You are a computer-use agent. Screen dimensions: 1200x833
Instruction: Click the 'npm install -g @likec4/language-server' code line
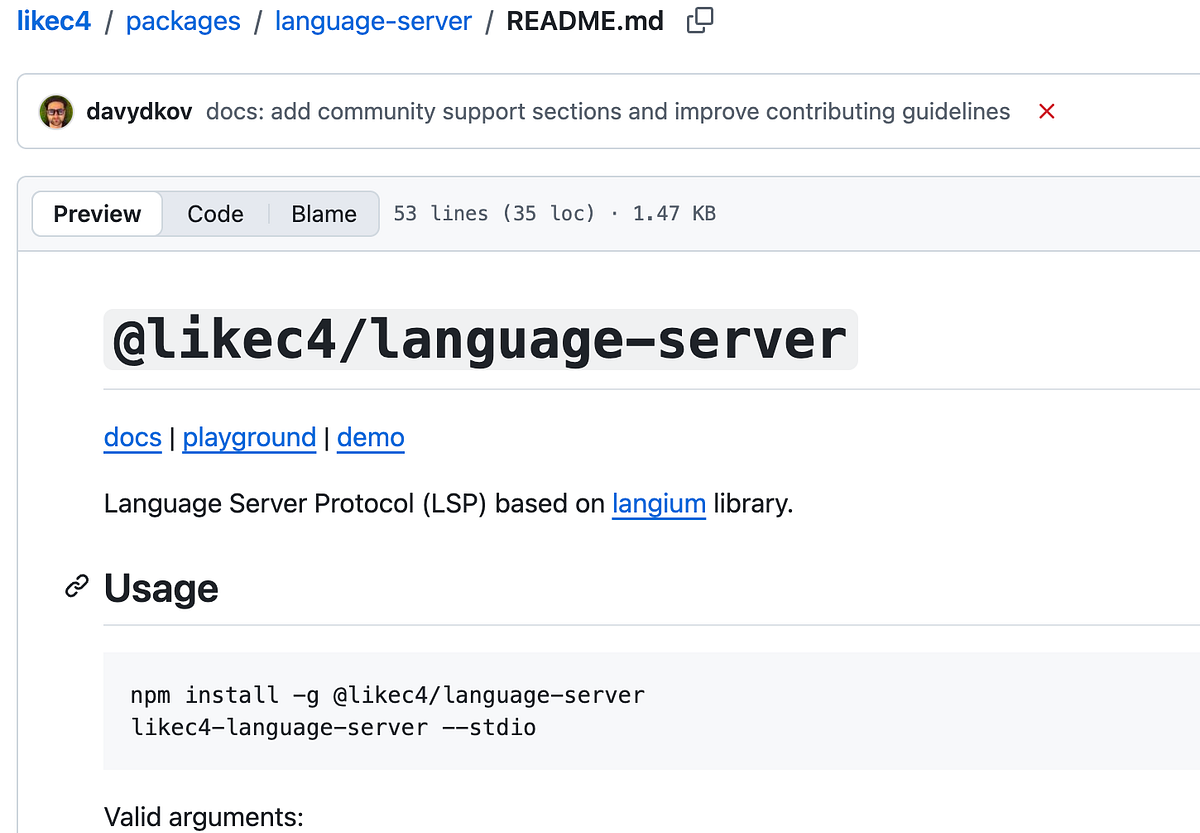coord(388,695)
